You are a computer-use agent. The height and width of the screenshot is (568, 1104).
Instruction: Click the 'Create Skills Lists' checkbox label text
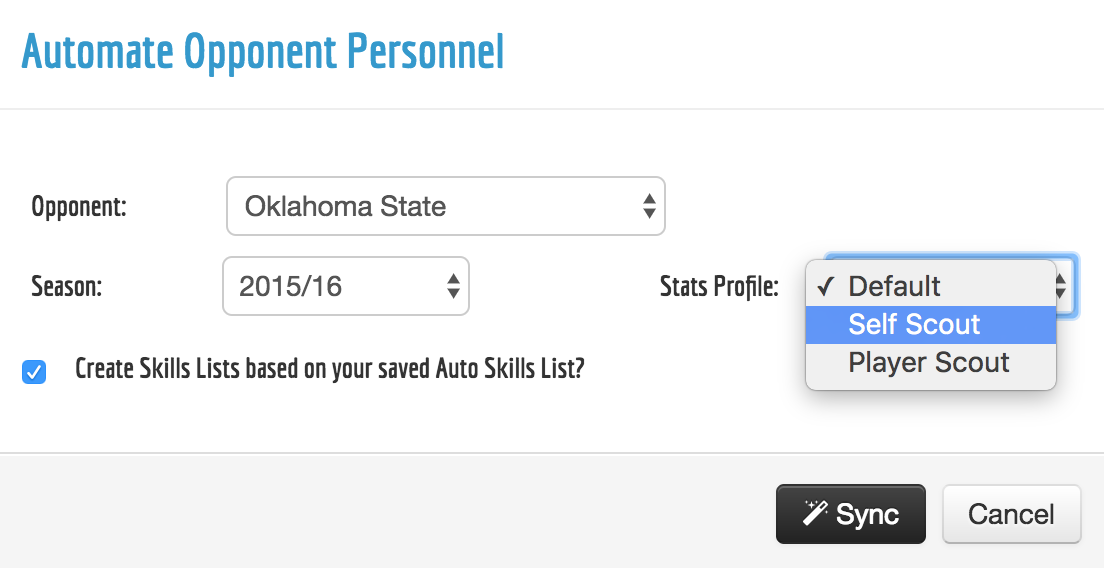pos(329,369)
